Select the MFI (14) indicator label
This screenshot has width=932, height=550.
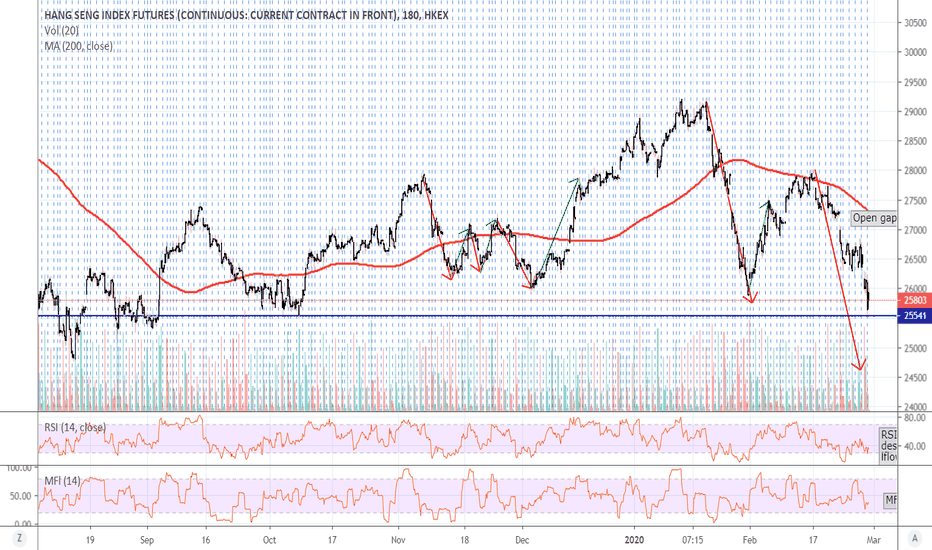(x=62, y=480)
